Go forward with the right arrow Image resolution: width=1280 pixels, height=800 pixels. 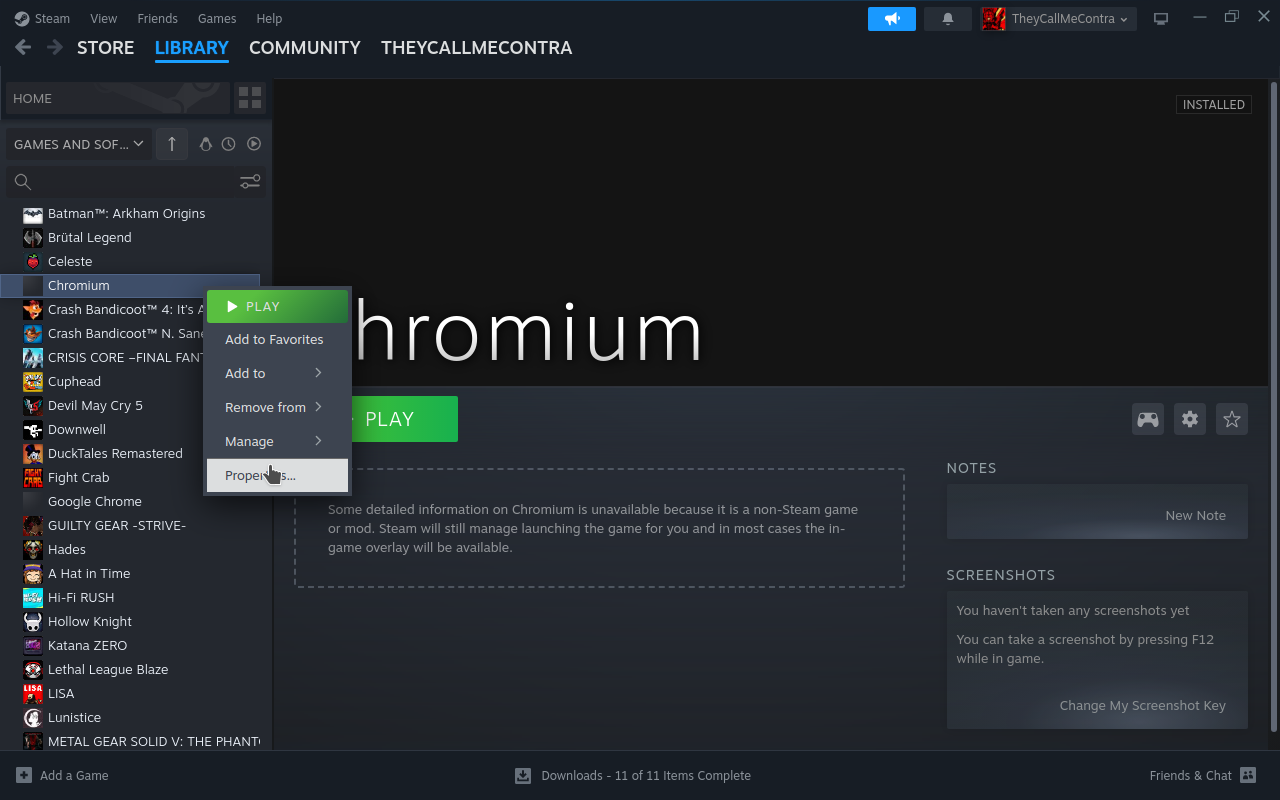(55, 47)
